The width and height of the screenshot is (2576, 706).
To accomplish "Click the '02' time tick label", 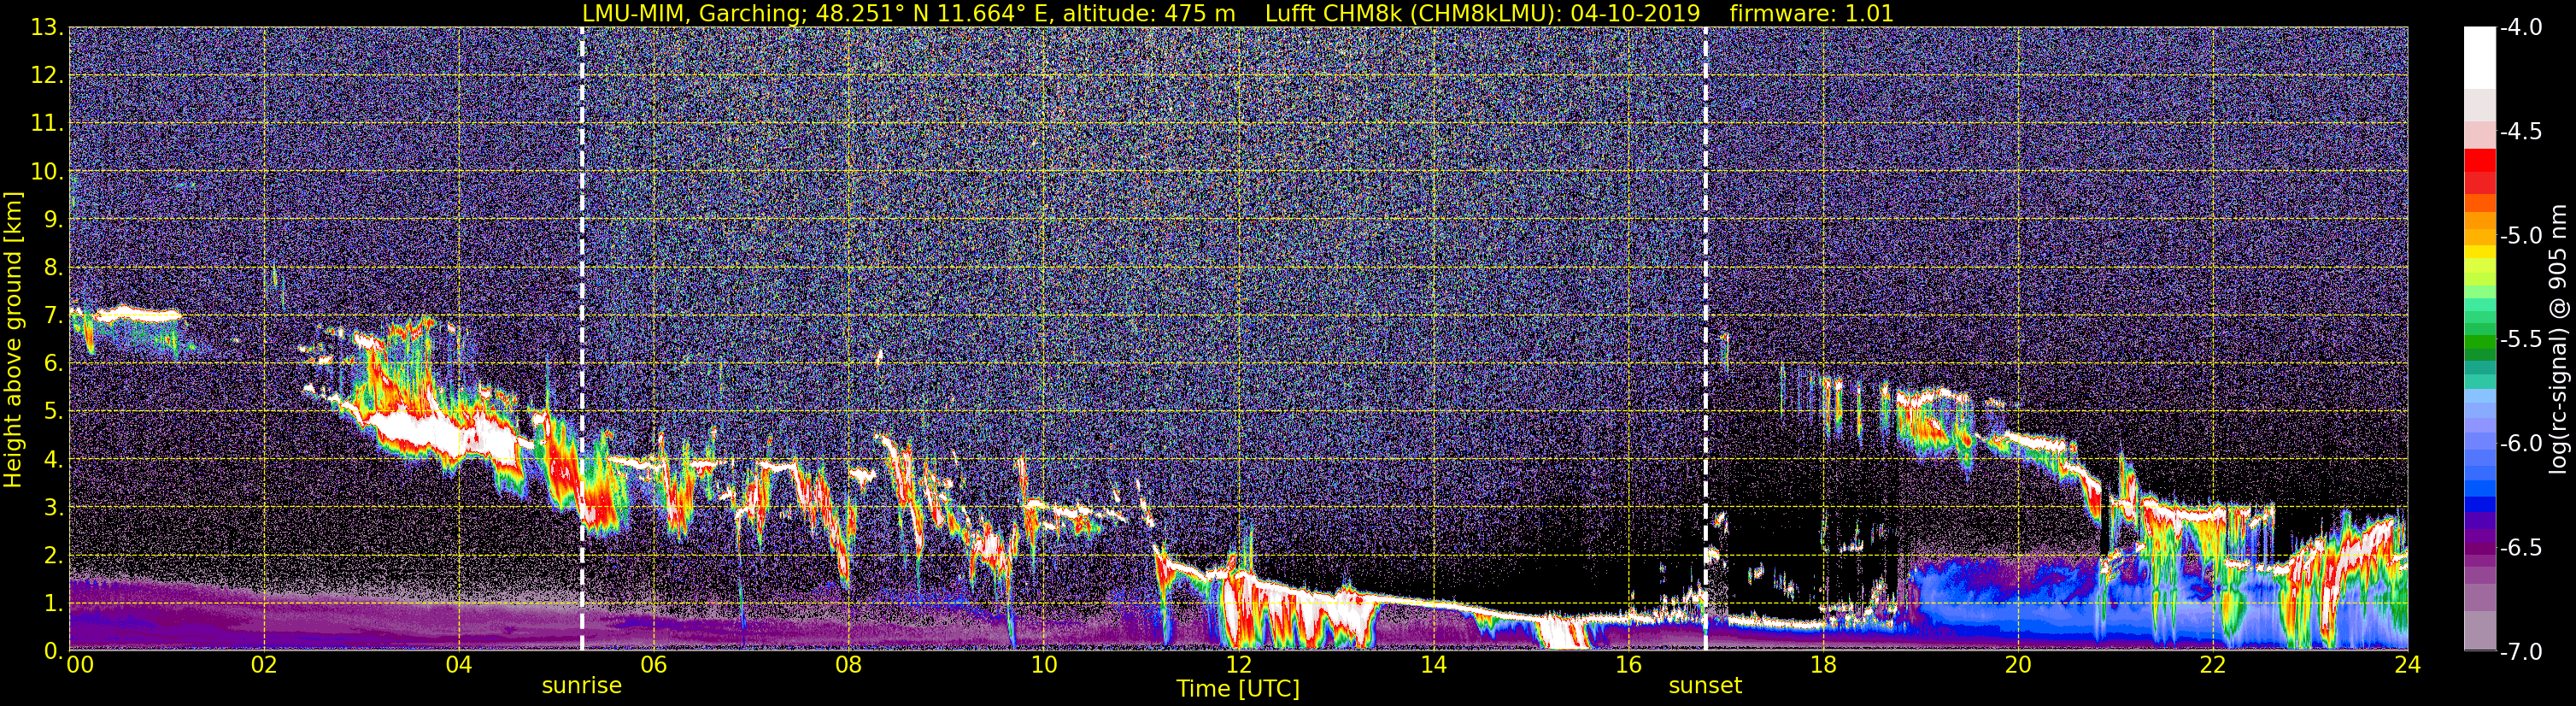I will click(x=264, y=665).
